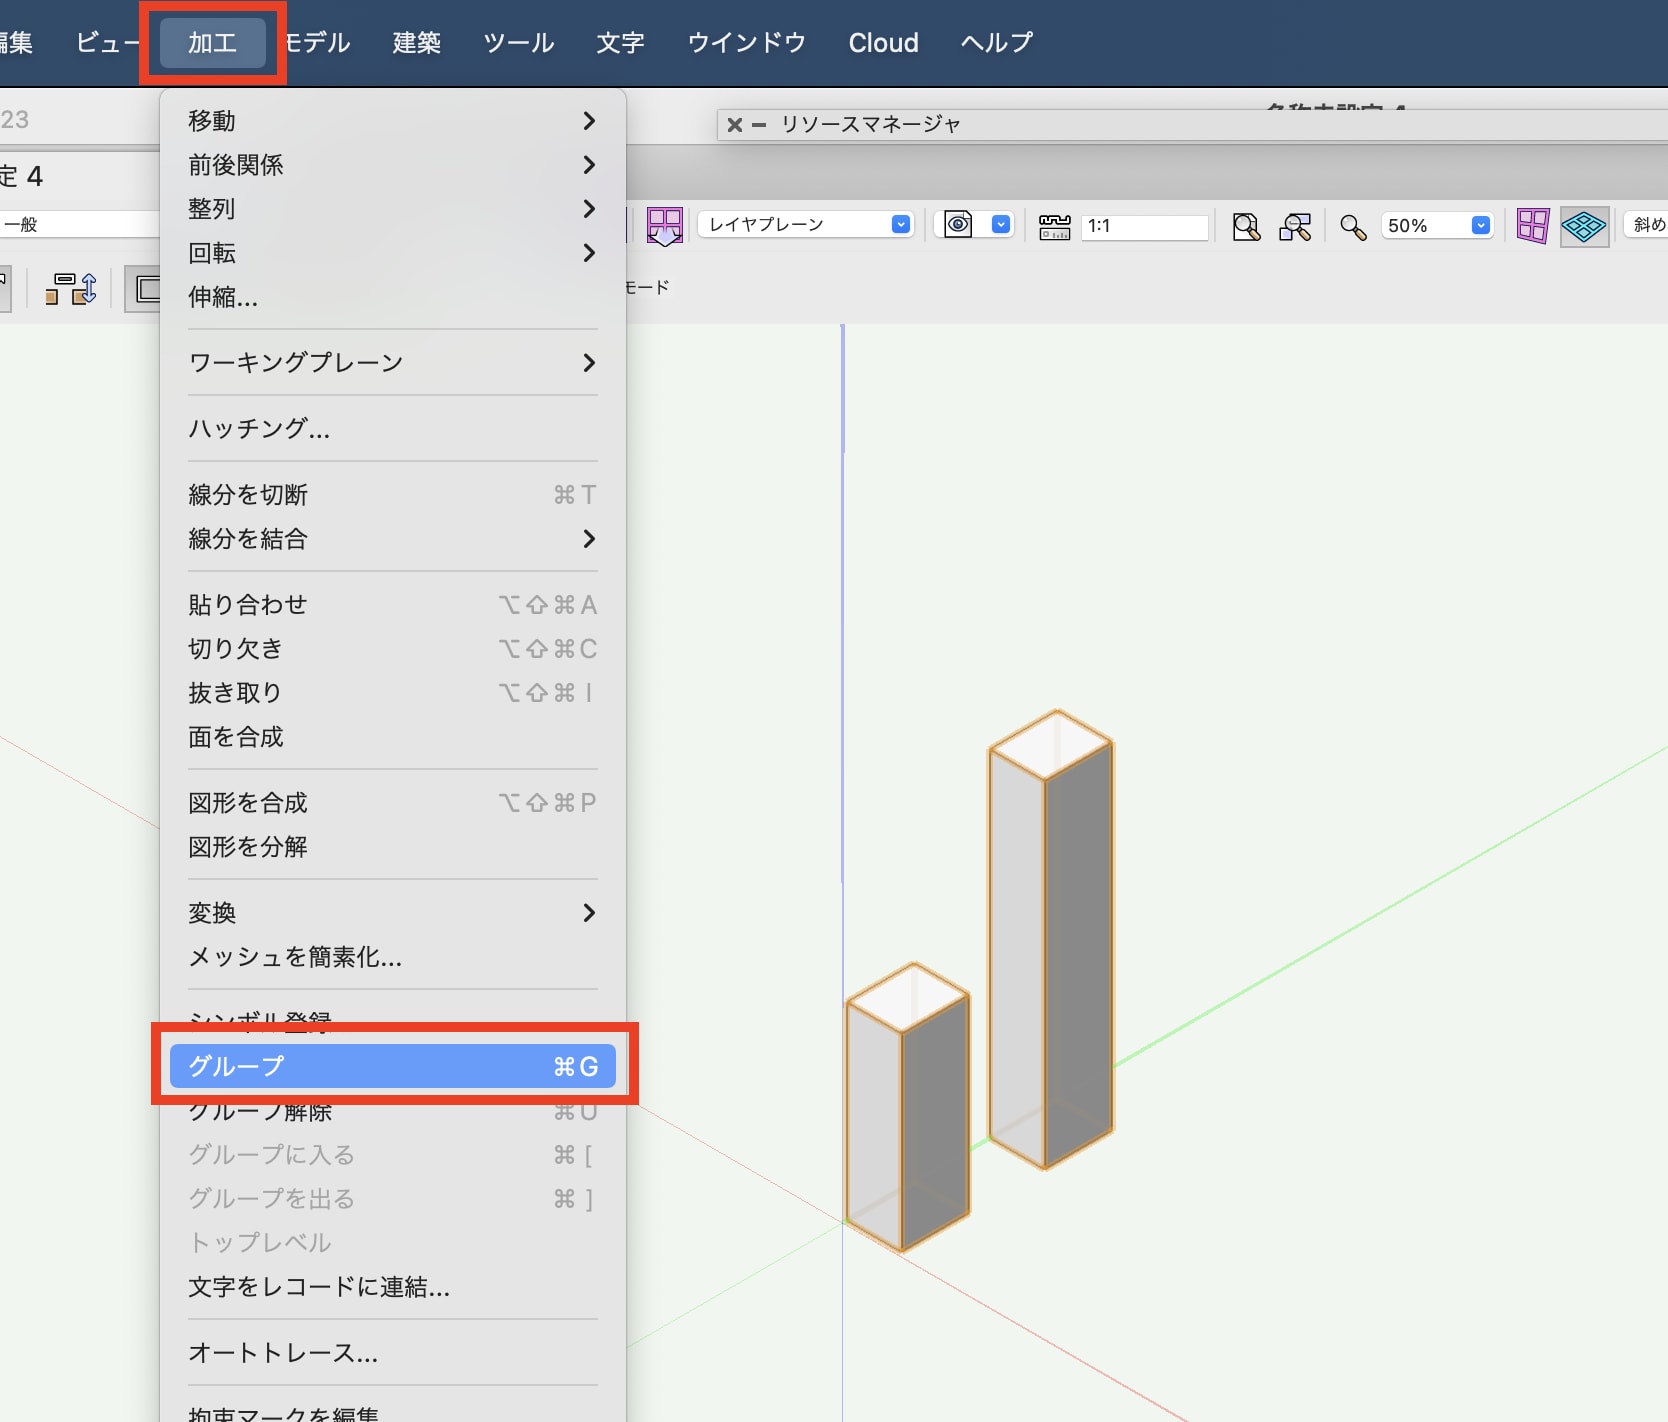Open the 斜め view dropdown
Viewport: 1668px width, 1422px height.
click(x=1646, y=225)
